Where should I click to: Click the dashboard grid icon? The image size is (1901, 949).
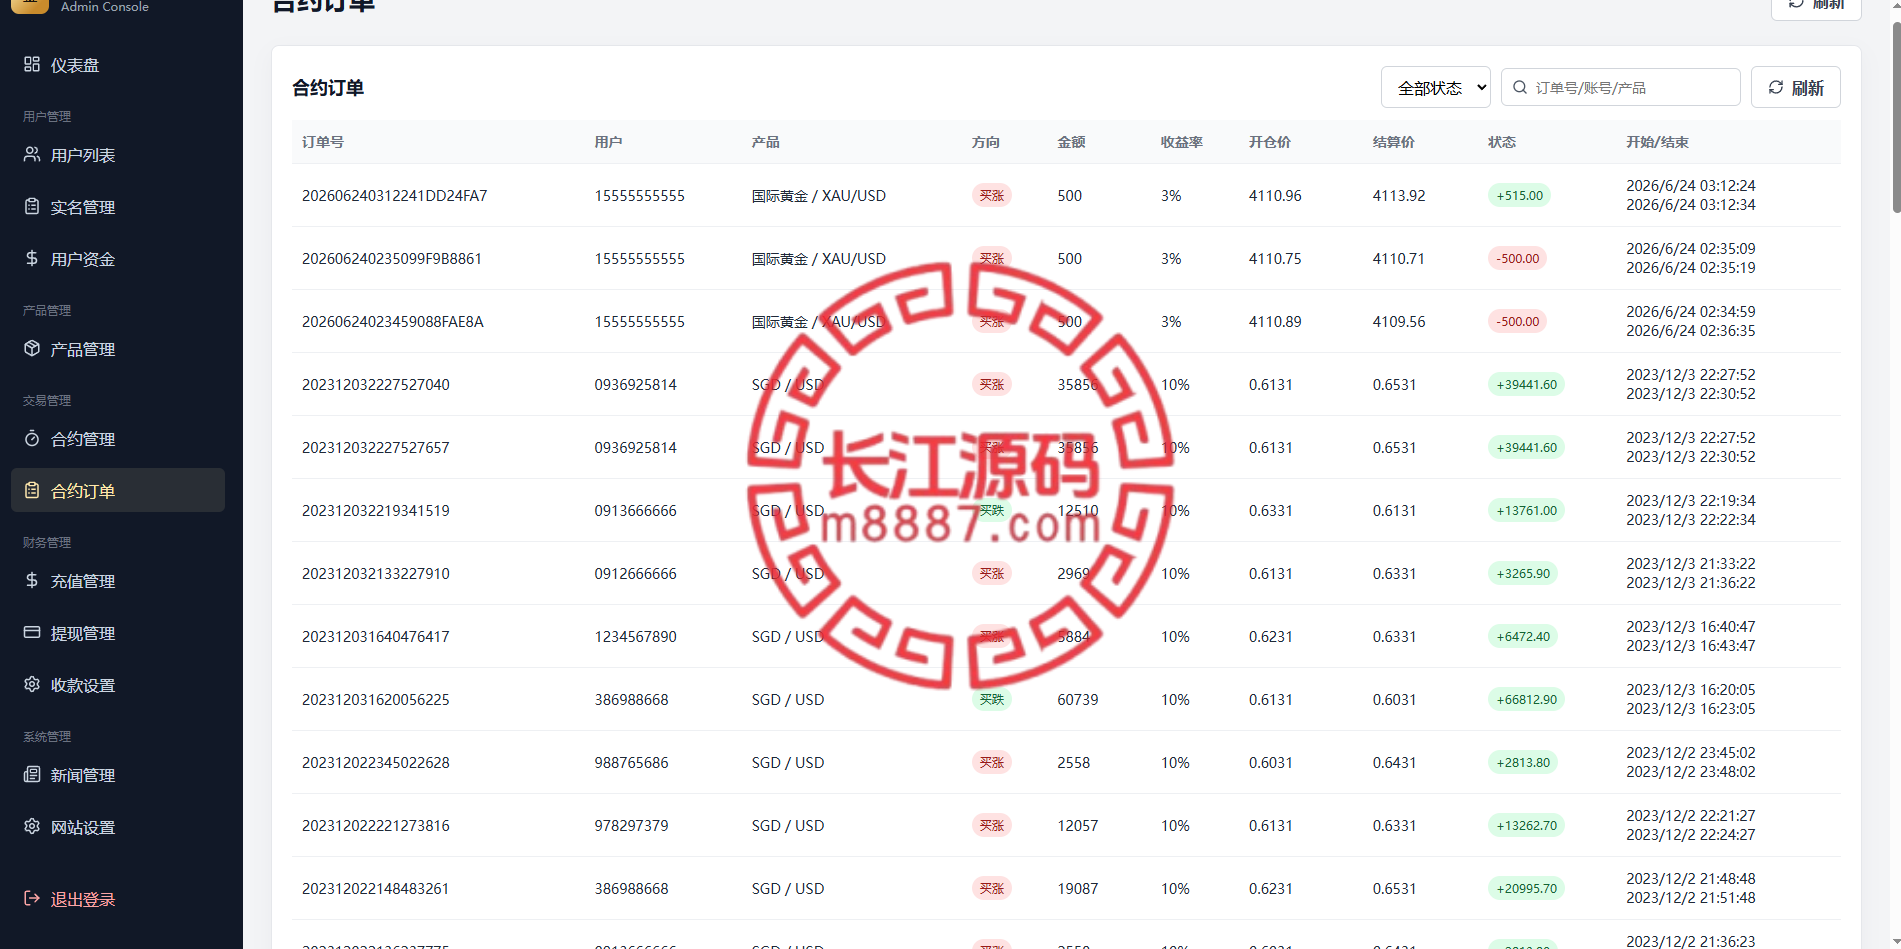32,64
